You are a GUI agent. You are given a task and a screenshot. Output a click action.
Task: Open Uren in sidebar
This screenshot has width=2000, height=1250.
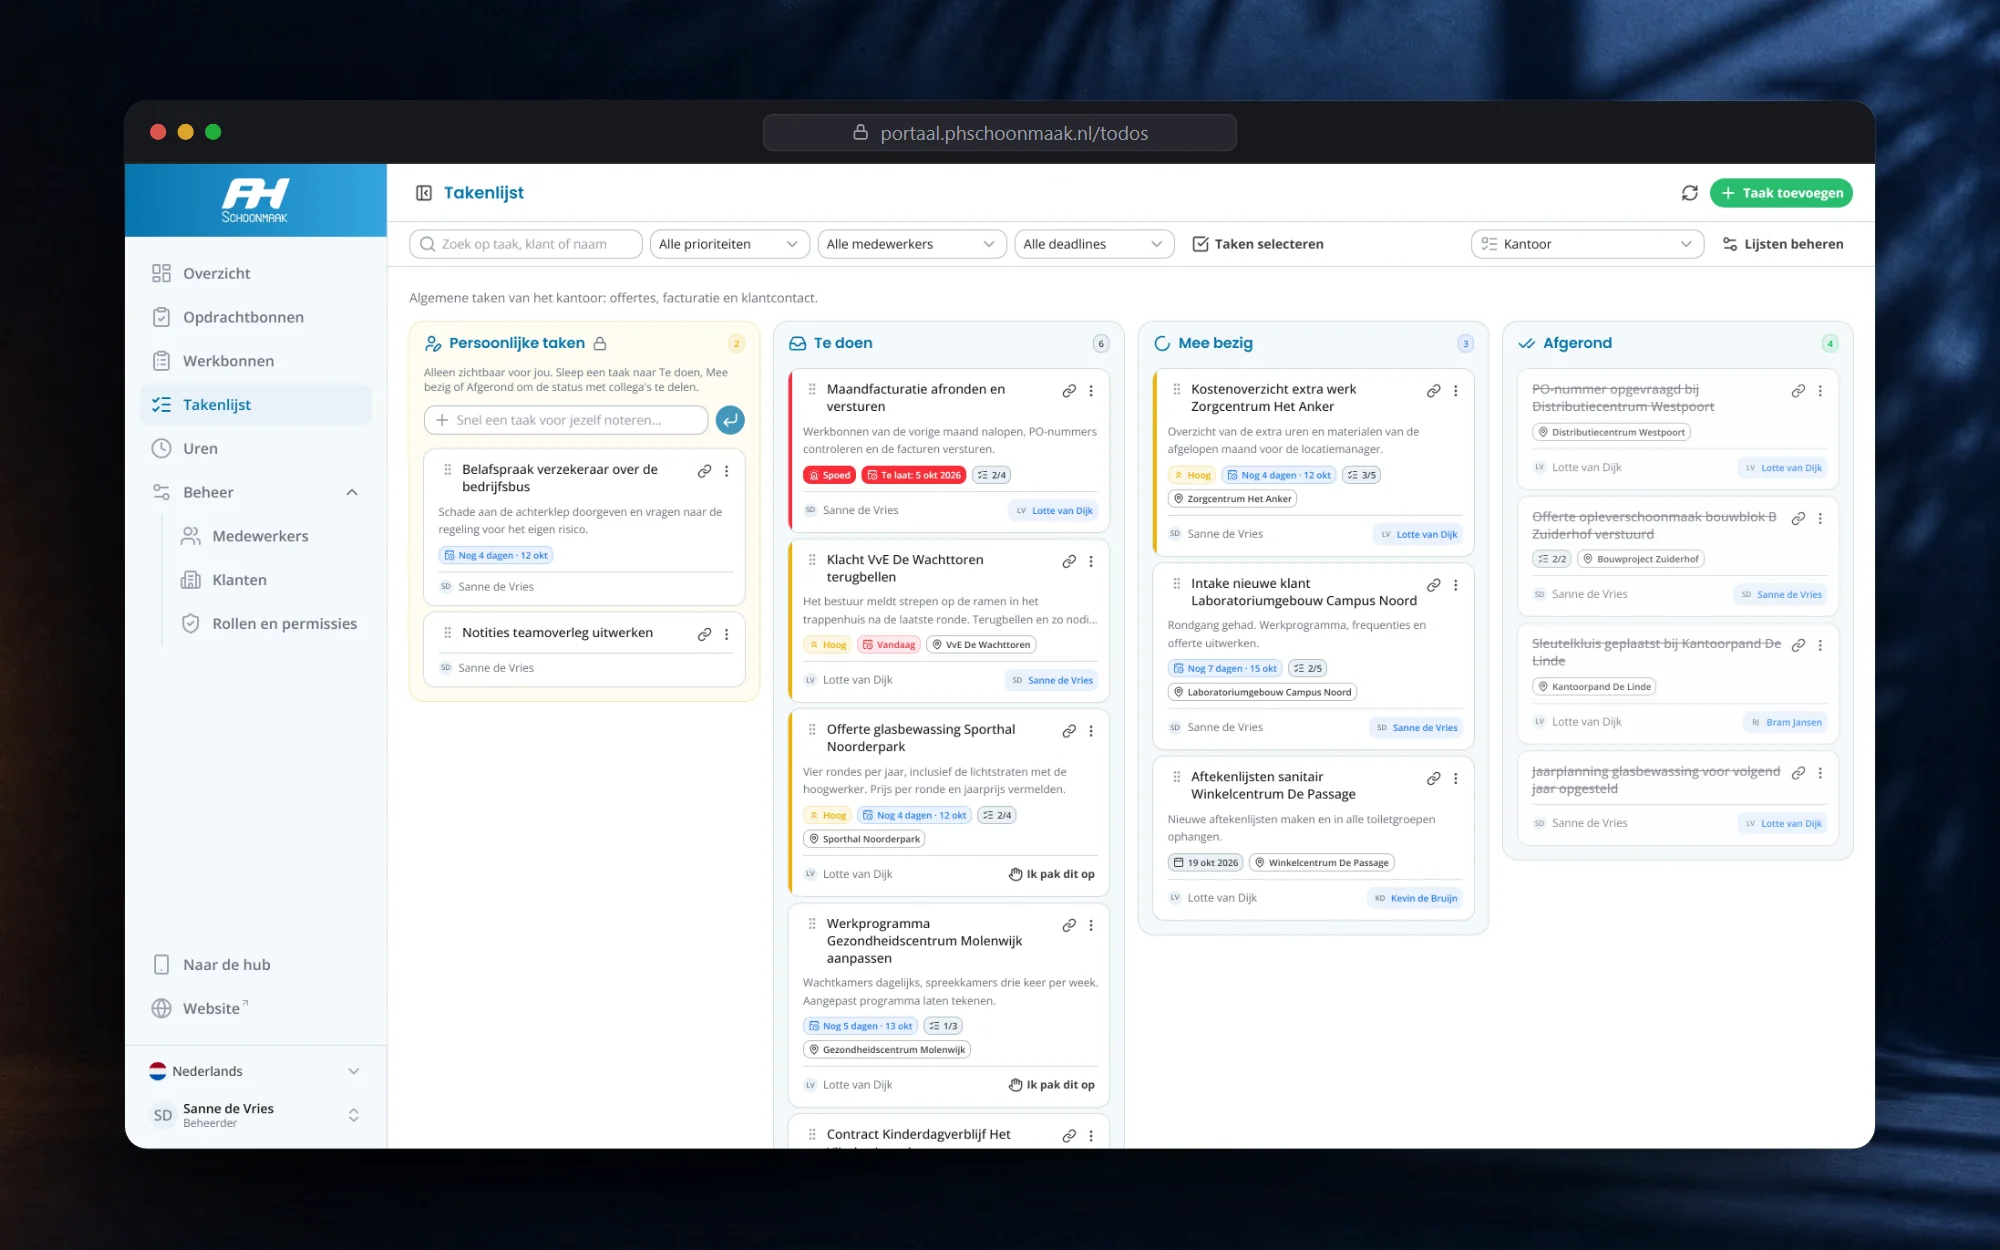pyautogui.click(x=256, y=448)
